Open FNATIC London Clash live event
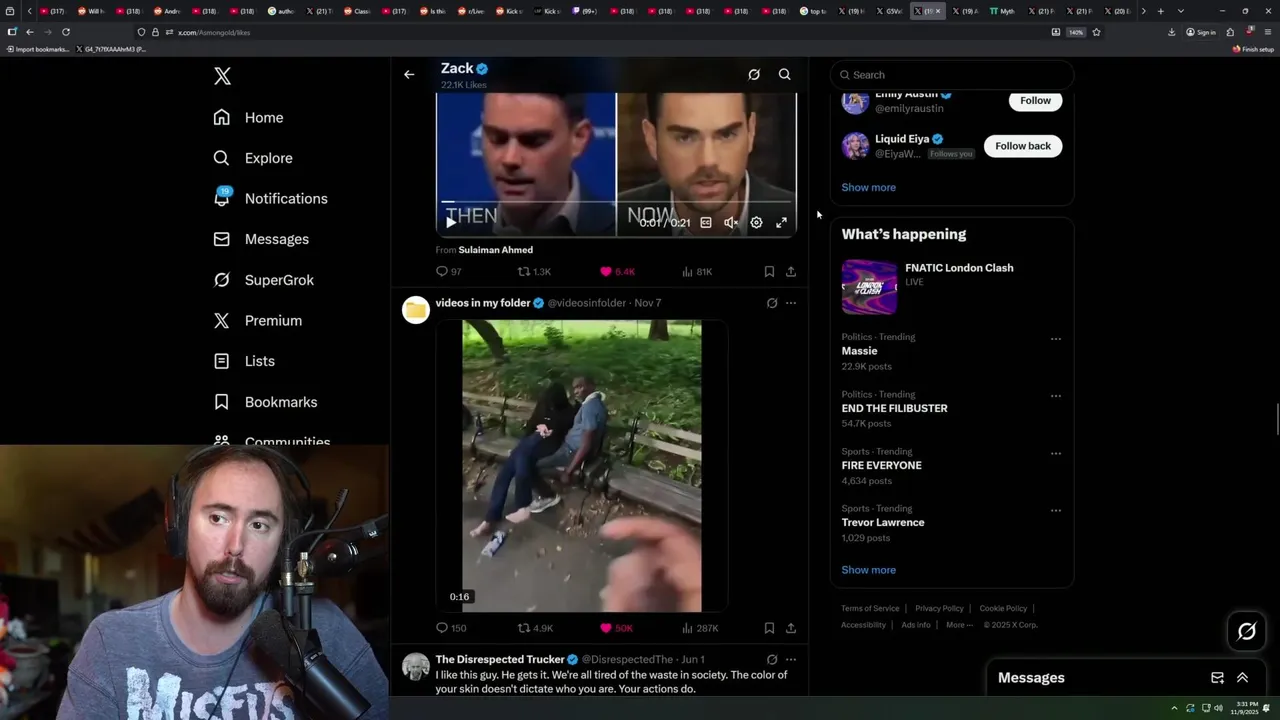This screenshot has height=720, width=1280. [952, 287]
